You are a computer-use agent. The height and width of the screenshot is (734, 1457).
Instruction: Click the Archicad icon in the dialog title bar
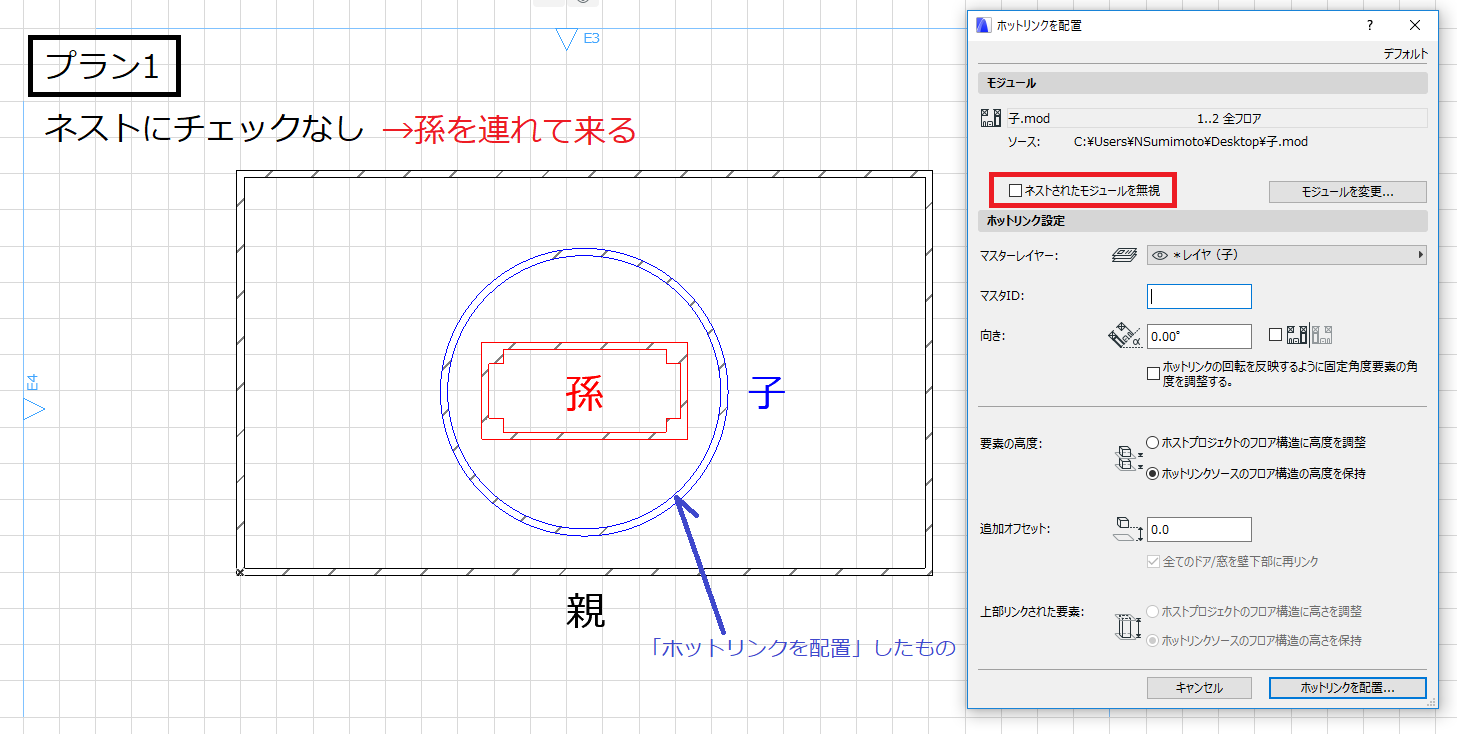point(984,25)
